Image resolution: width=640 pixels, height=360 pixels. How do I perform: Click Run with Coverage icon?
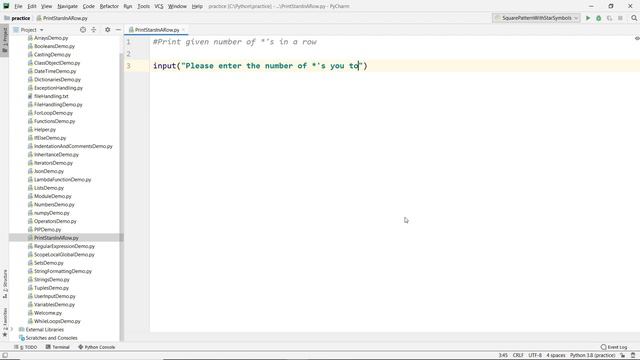tap(609, 18)
